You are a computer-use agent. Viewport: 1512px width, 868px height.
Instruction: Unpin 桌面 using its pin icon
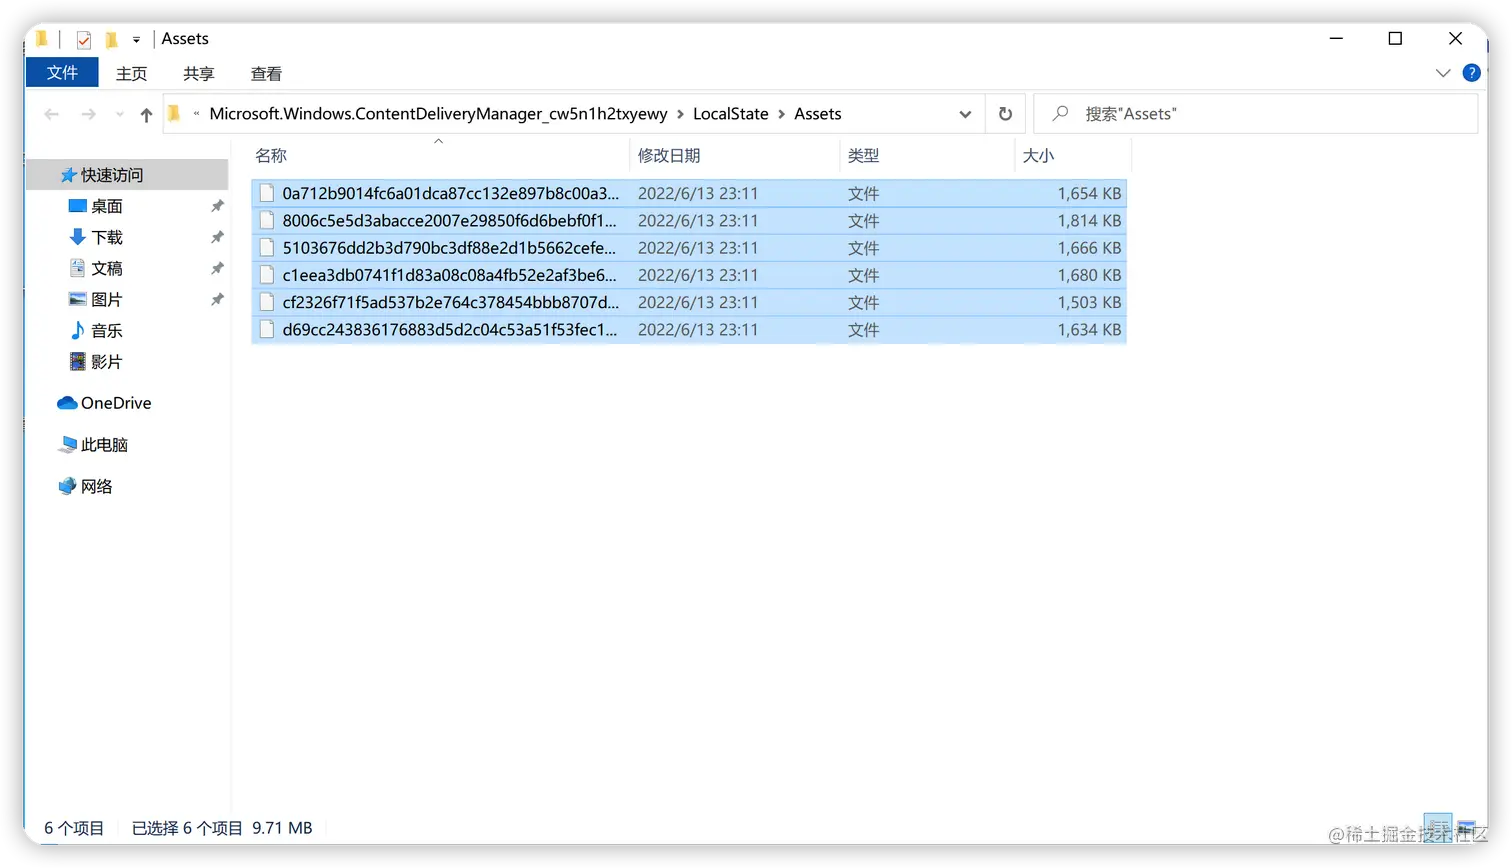click(x=217, y=206)
